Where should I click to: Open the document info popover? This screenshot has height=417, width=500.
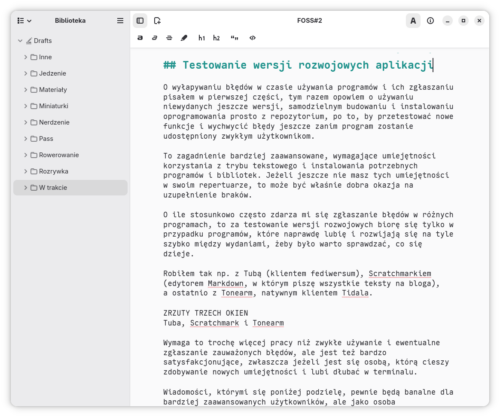pos(430,21)
